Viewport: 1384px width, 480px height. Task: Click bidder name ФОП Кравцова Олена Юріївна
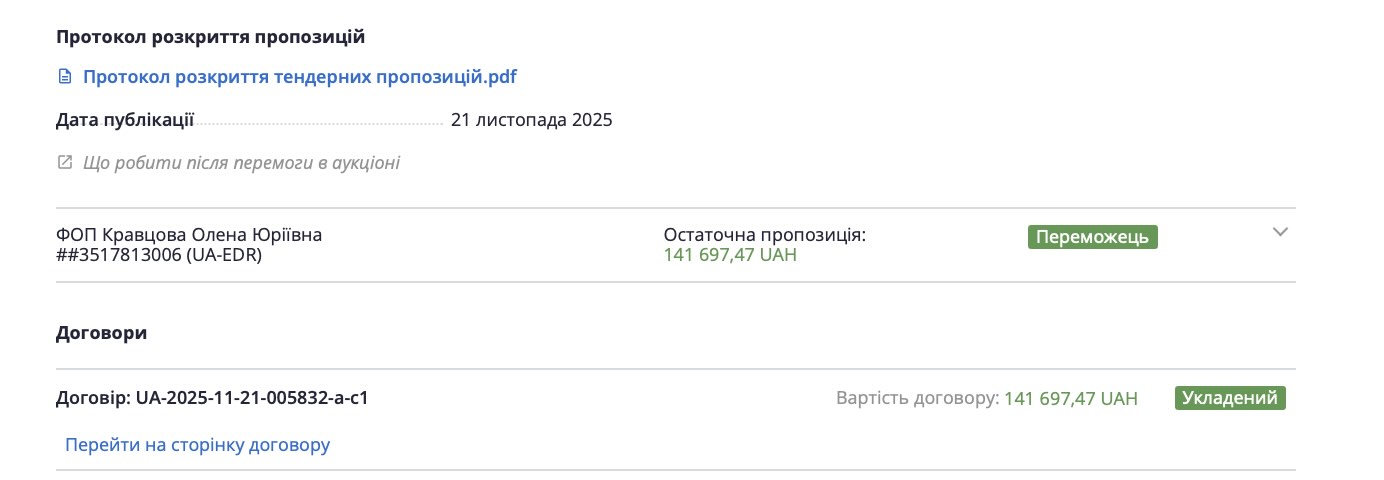point(189,235)
